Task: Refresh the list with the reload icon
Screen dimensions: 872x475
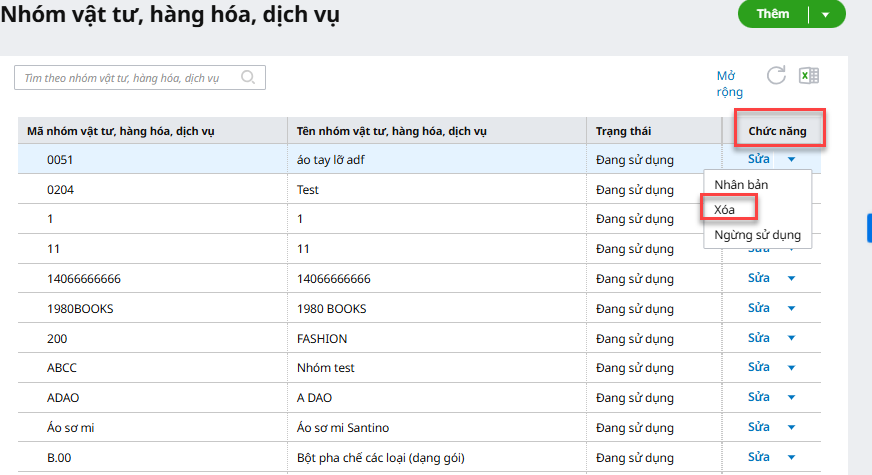Action: [x=776, y=76]
